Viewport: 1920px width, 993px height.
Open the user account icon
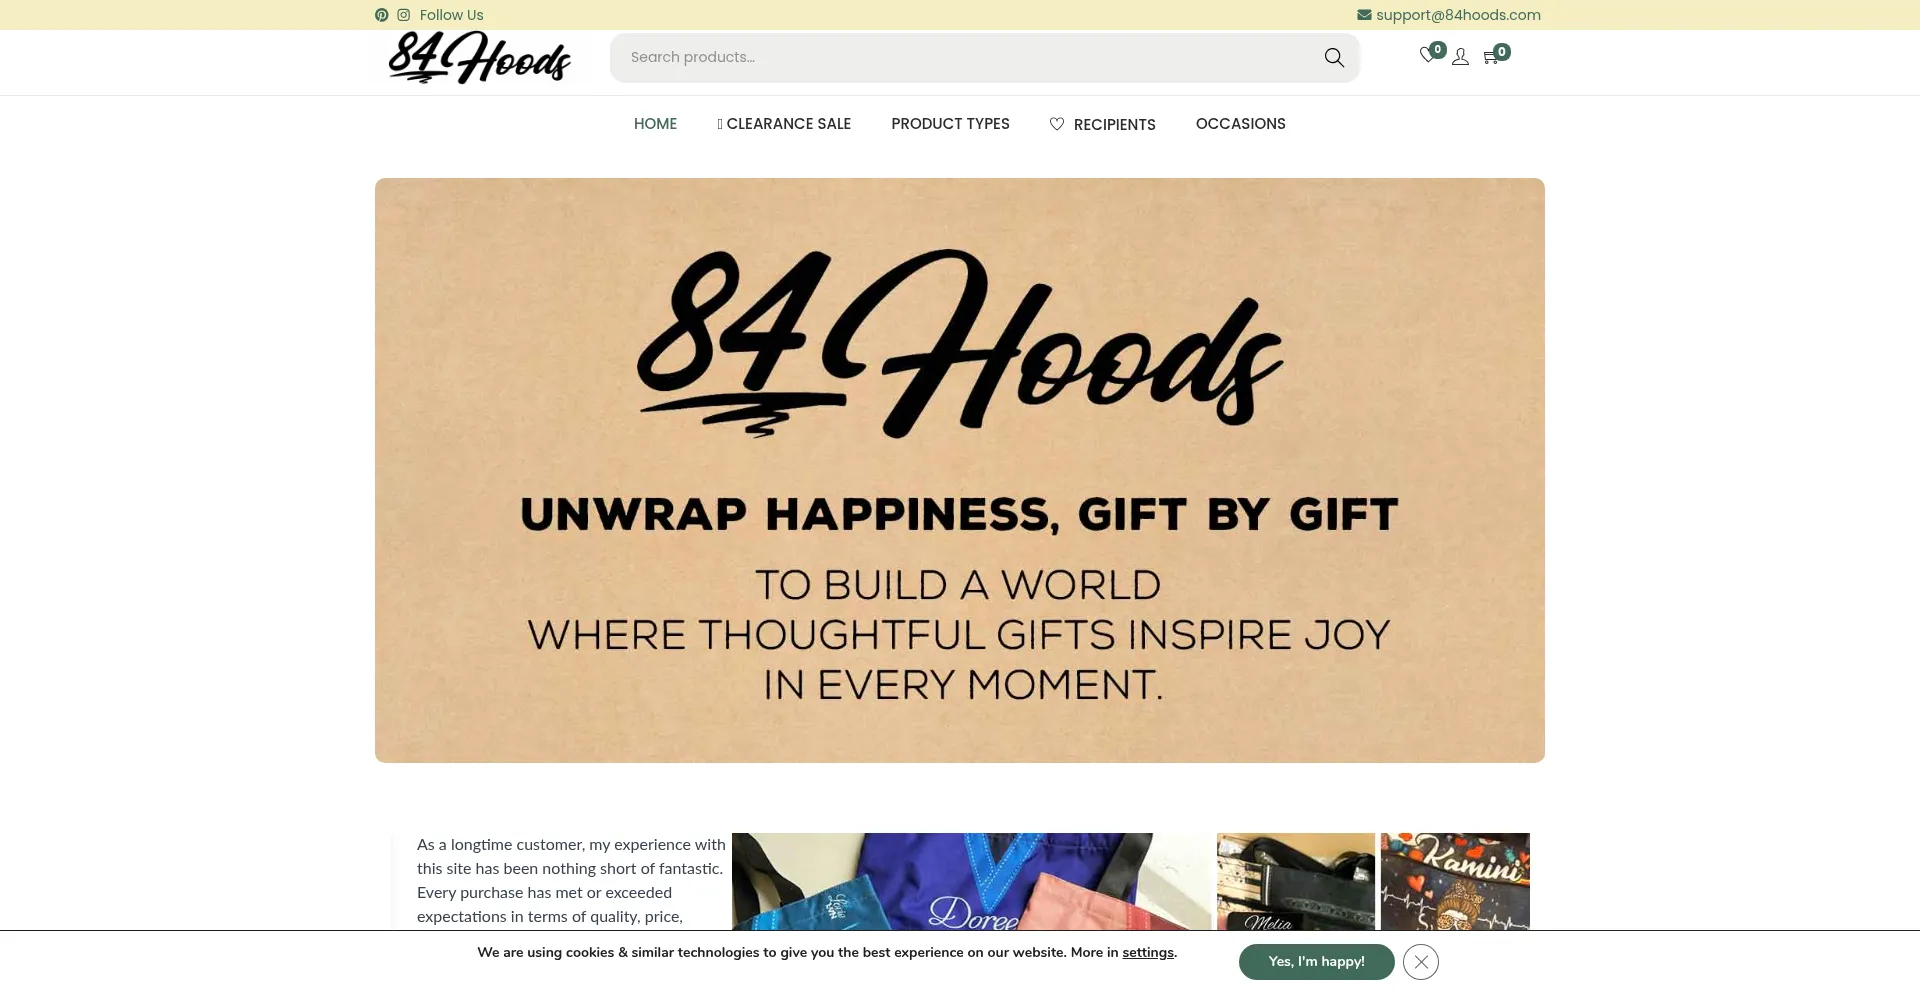(x=1461, y=57)
